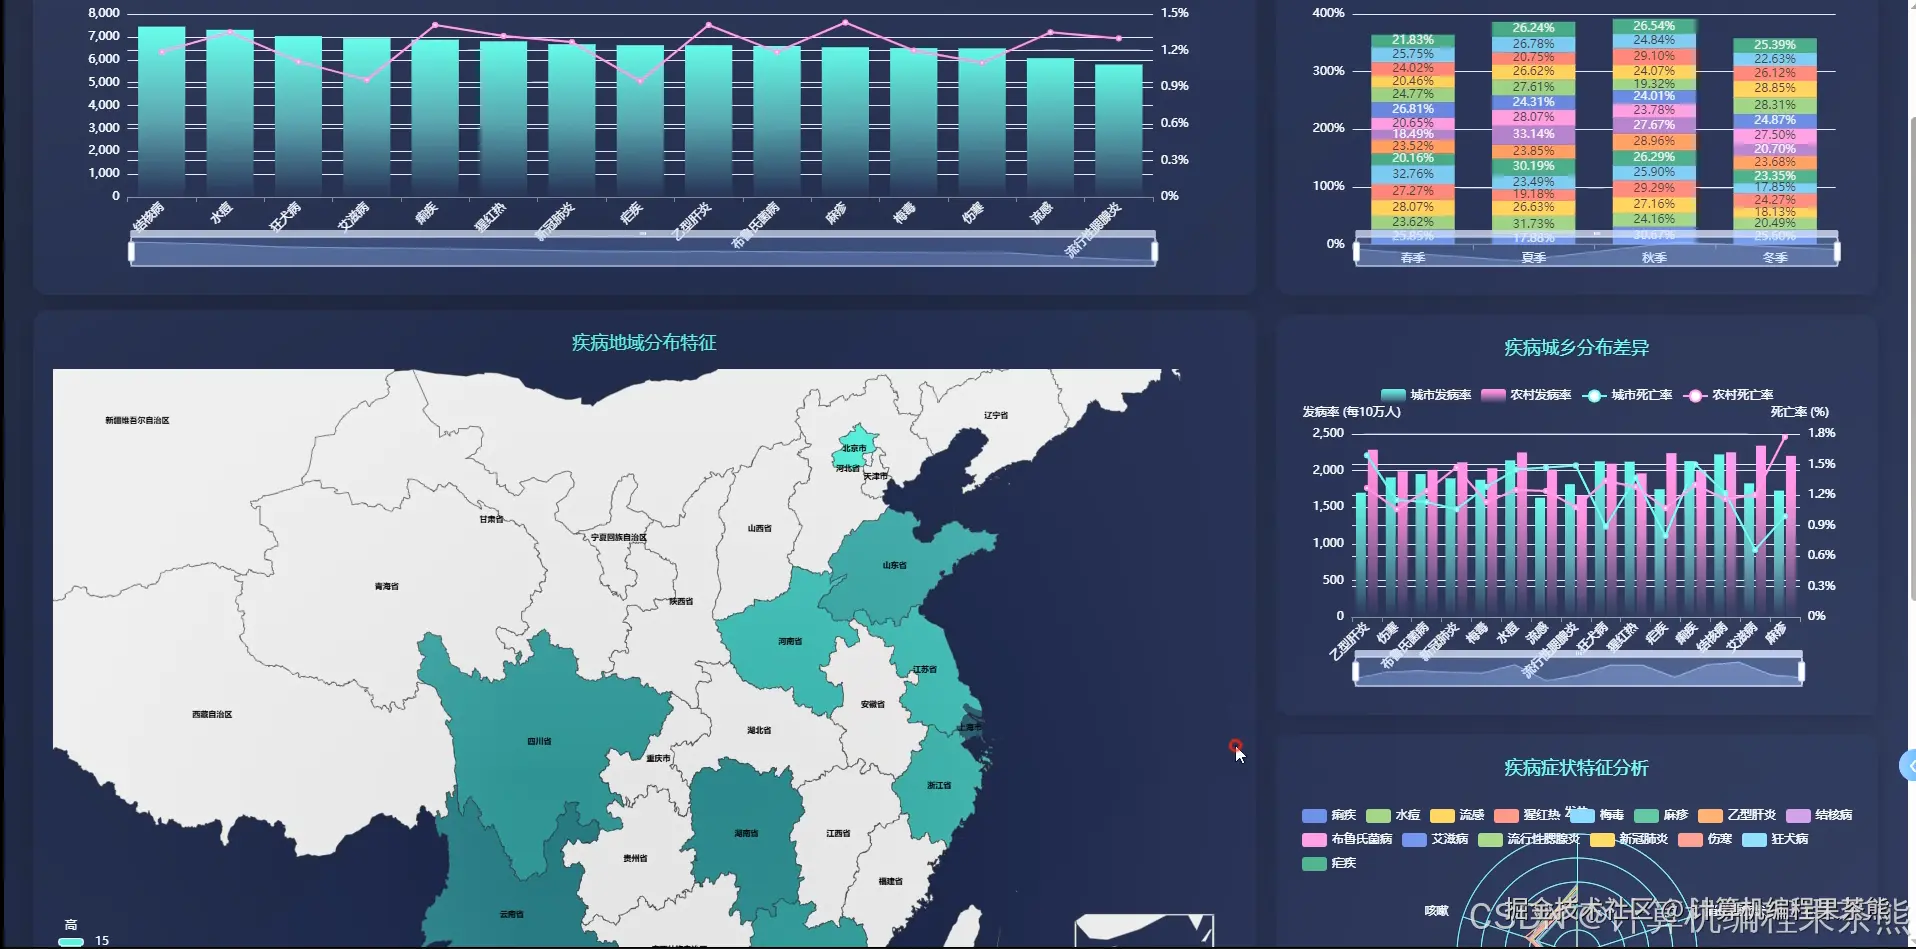The image size is (1916, 949).
Task: Toggle 乙型肝炎 in the symptom chart legend
Action: point(1737,815)
